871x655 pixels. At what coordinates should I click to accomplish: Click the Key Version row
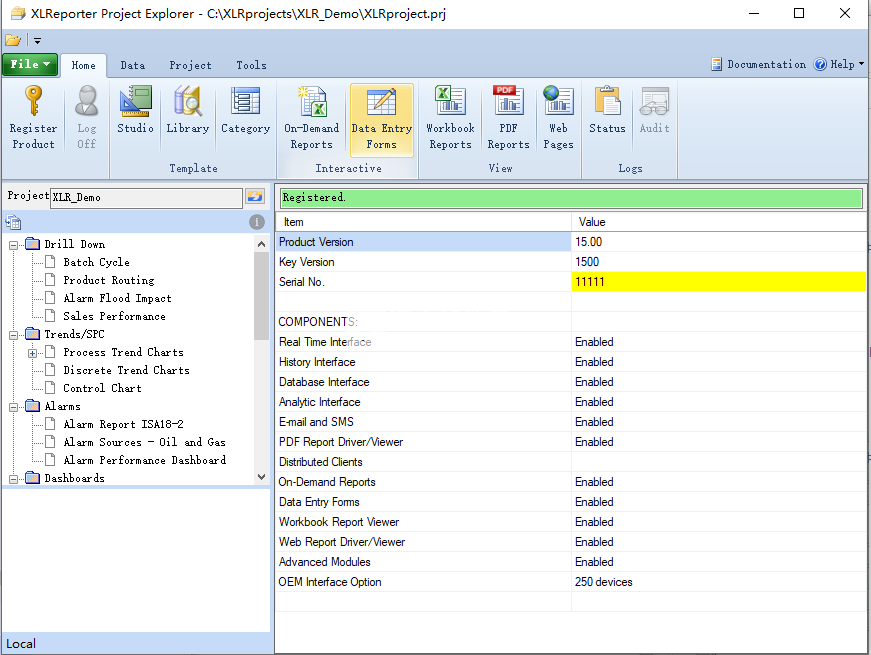[x=571, y=262]
